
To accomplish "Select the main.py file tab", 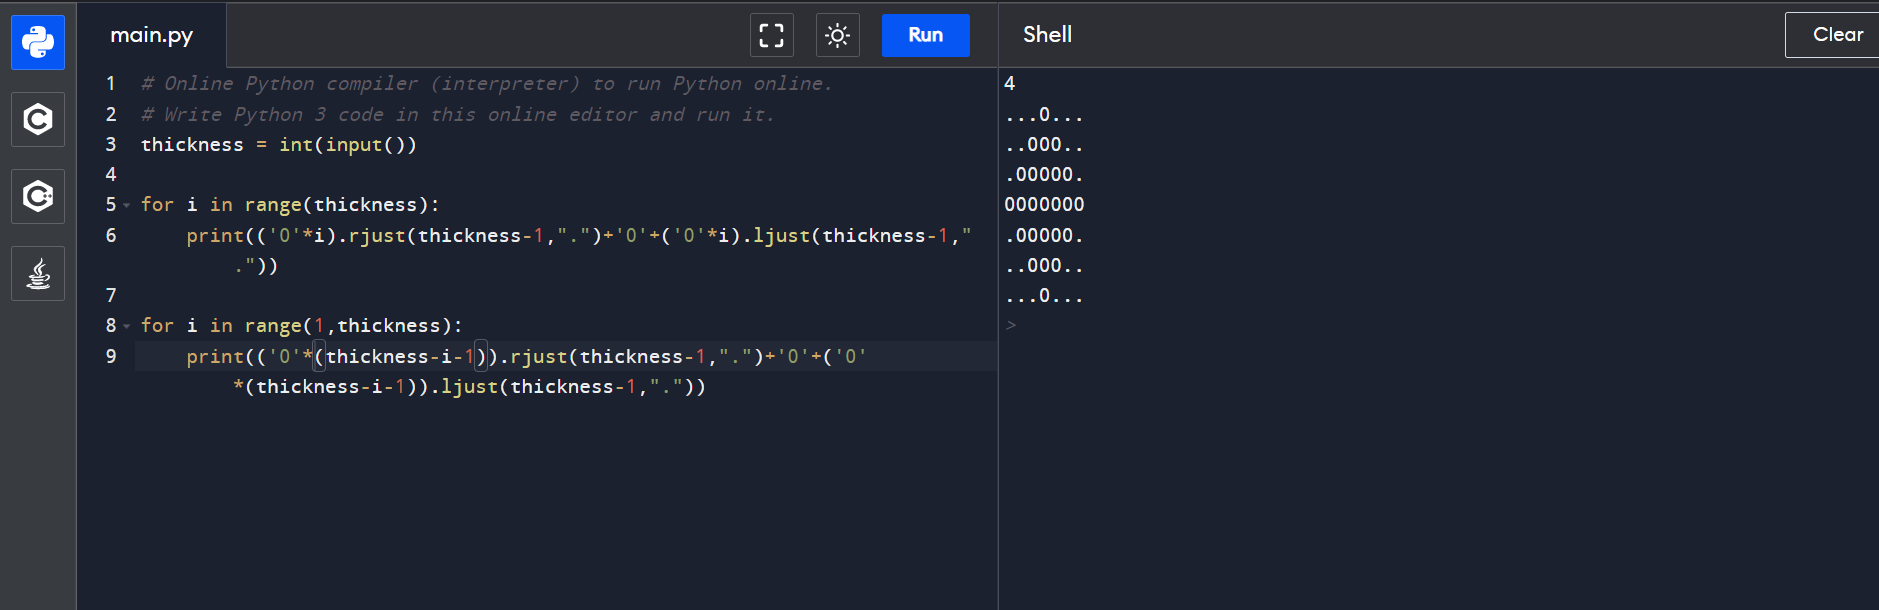I will click(x=152, y=35).
